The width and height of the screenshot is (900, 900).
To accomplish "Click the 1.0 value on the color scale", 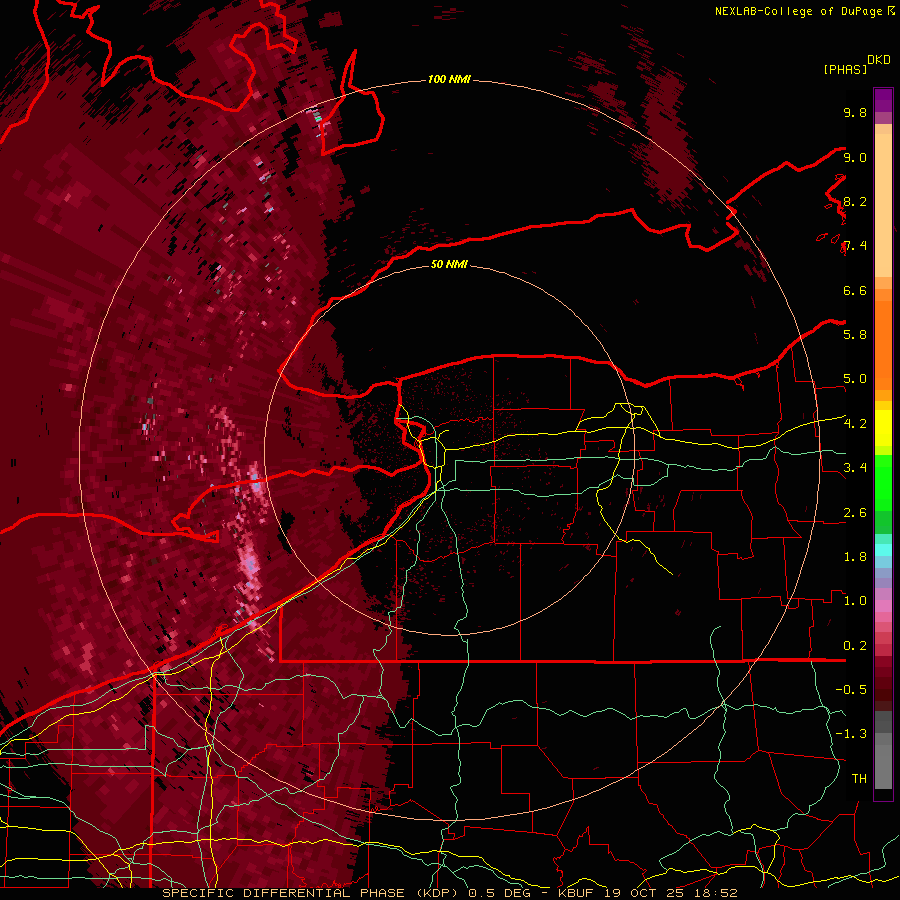I will coord(855,601).
